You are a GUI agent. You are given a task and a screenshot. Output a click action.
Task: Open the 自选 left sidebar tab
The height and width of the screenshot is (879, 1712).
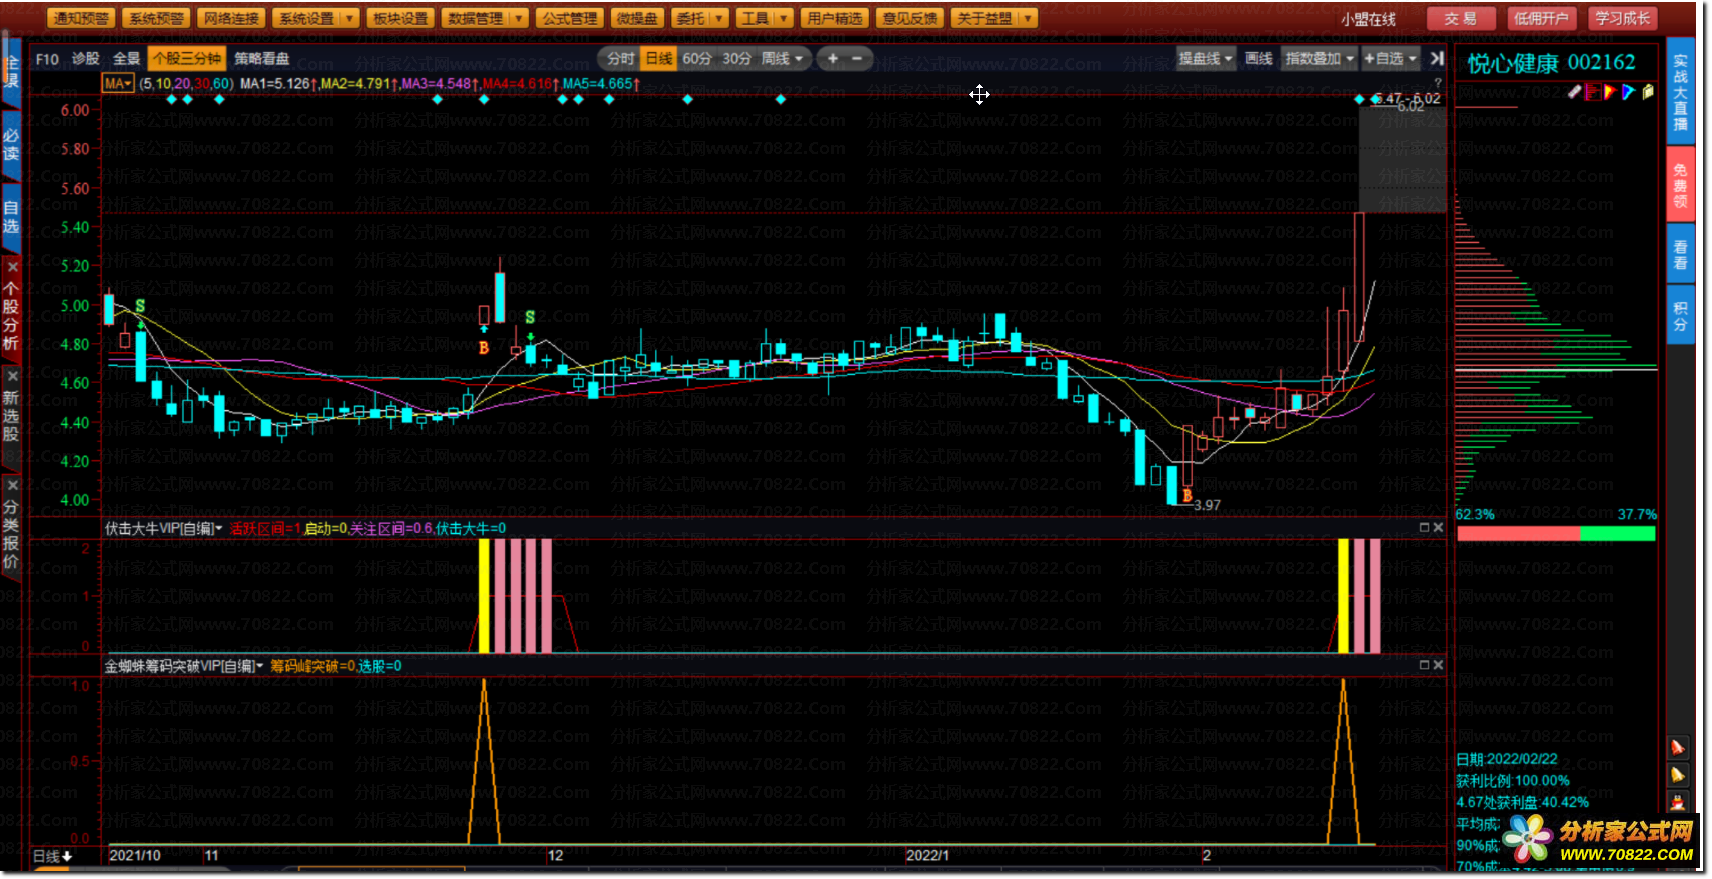click(11, 217)
